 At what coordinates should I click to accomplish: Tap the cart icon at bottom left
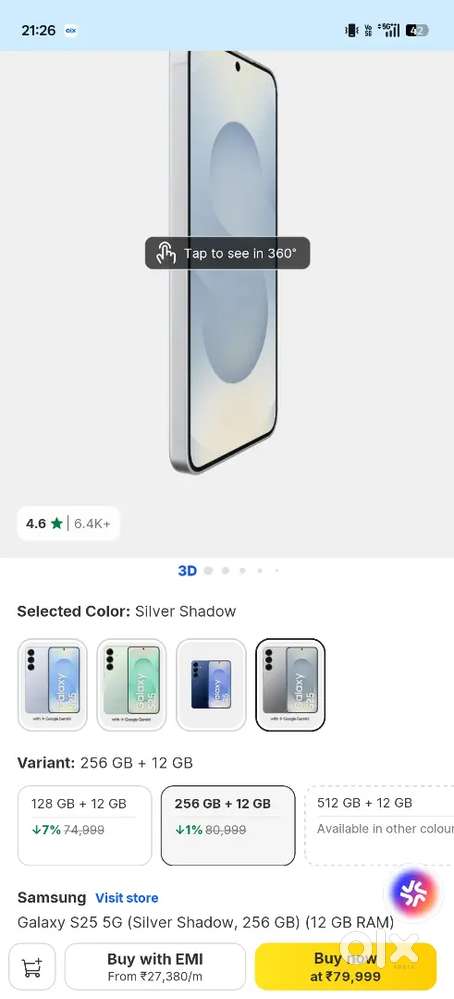(32, 967)
